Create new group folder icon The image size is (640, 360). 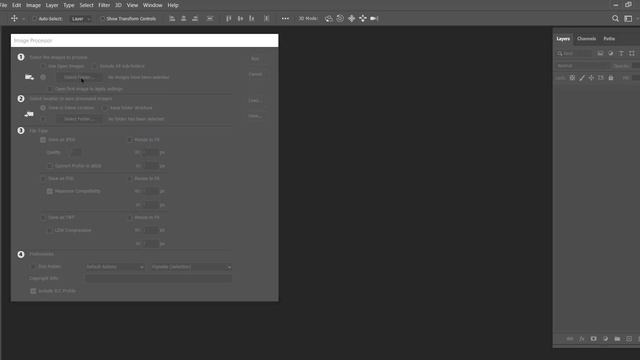pos(617,339)
